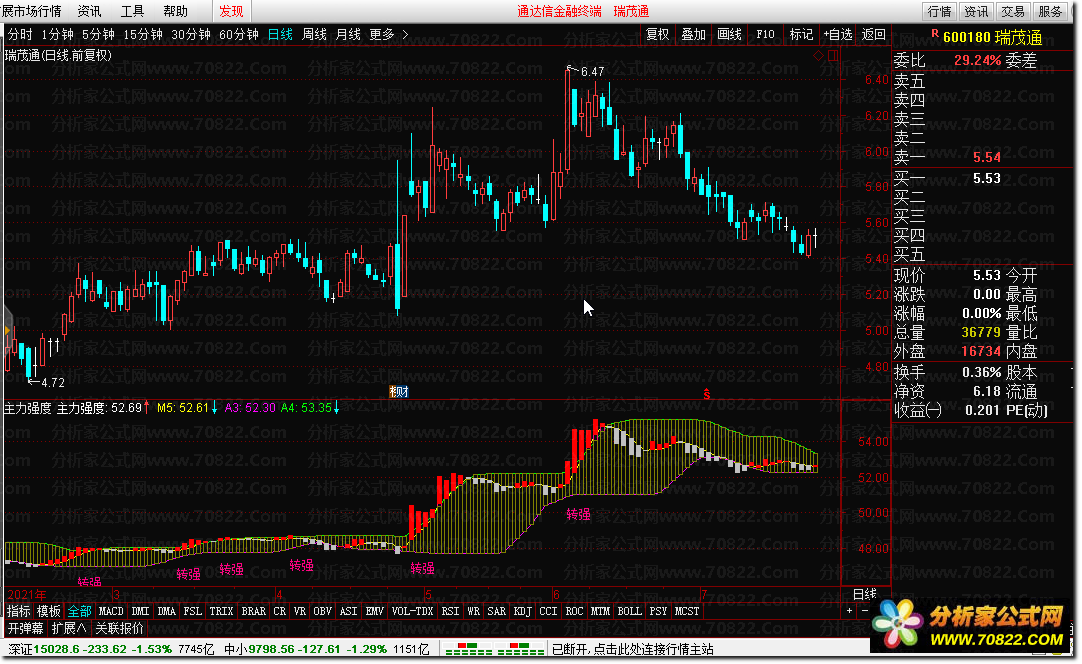Switch indicator to CCI
The width and height of the screenshot is (1082, 664).
[x=549, y=611]
